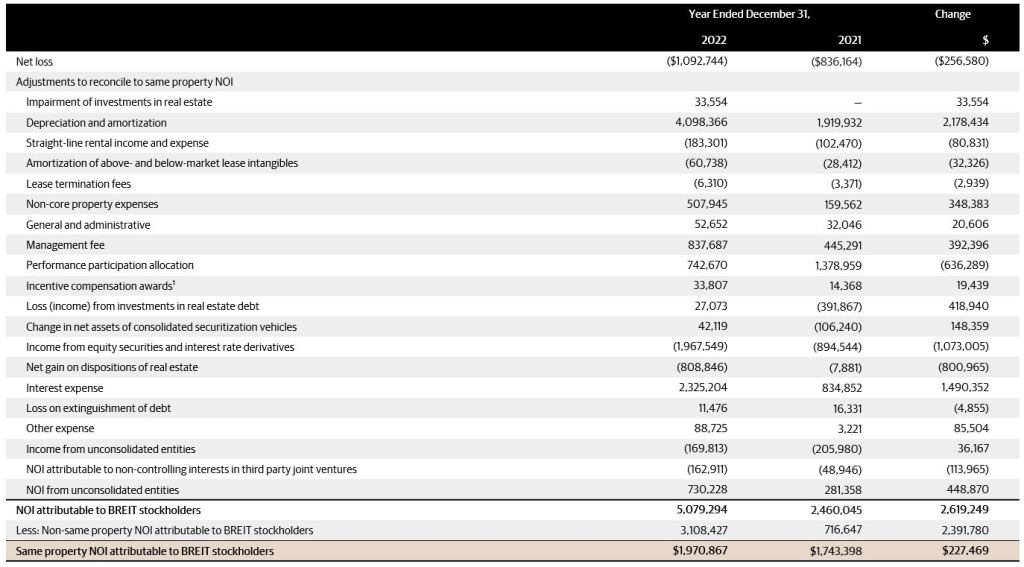Click 'Adjustments to reconcile to same property NOI'
The width and height of the screenshot is (1024, 567).
click(124, 82)
